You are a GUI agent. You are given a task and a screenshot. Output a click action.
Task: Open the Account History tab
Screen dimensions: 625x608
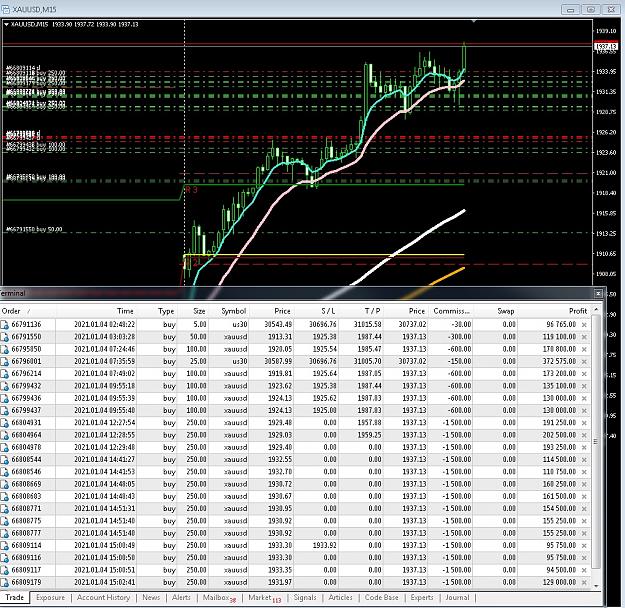coord(104,598)
